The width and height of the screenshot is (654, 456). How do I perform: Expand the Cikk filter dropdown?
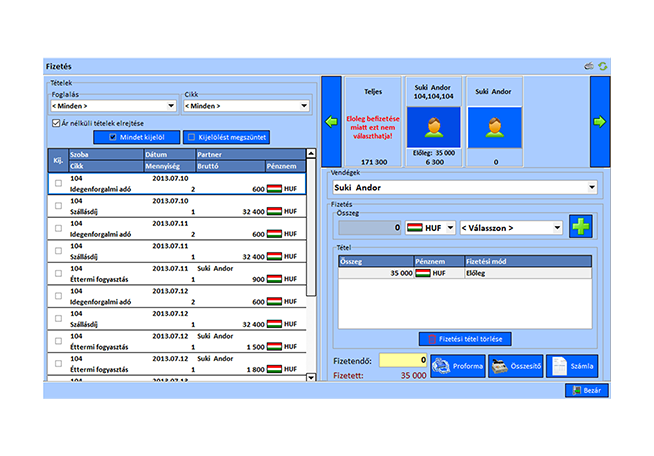pyautogui.click(x=246, y=105)
